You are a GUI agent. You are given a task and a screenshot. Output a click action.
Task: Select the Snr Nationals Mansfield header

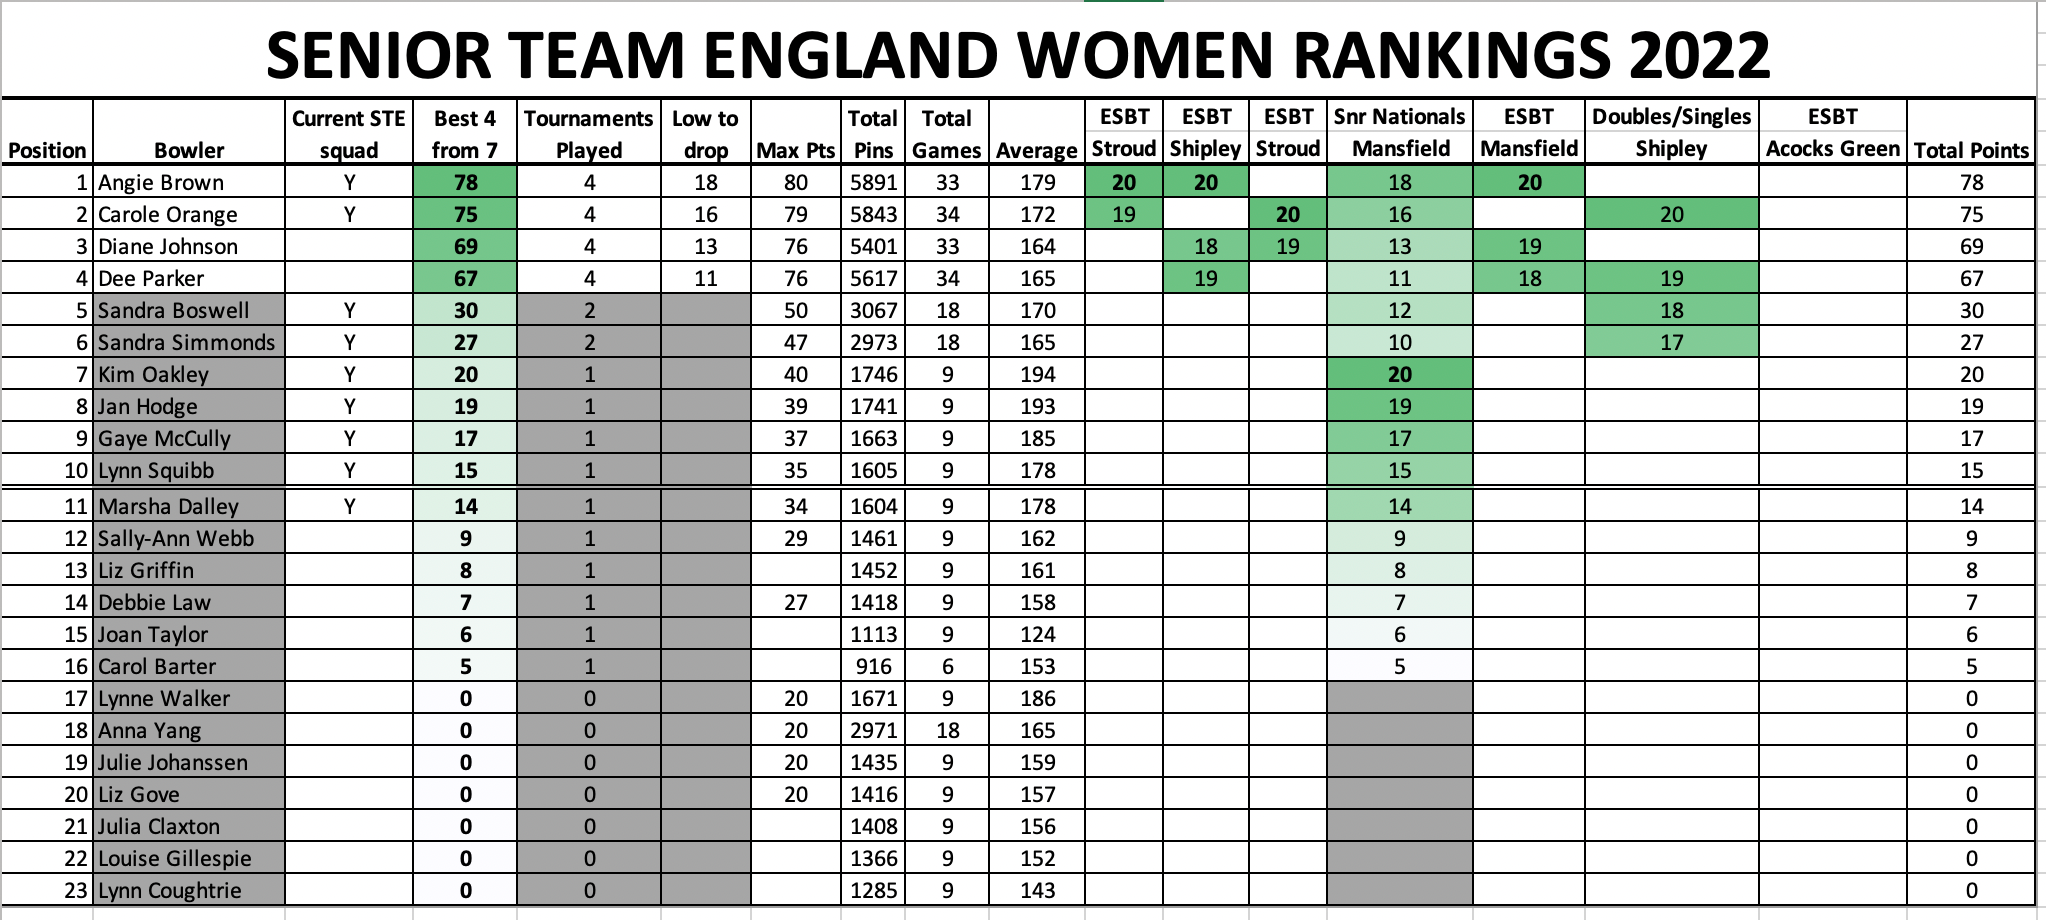1399,132
